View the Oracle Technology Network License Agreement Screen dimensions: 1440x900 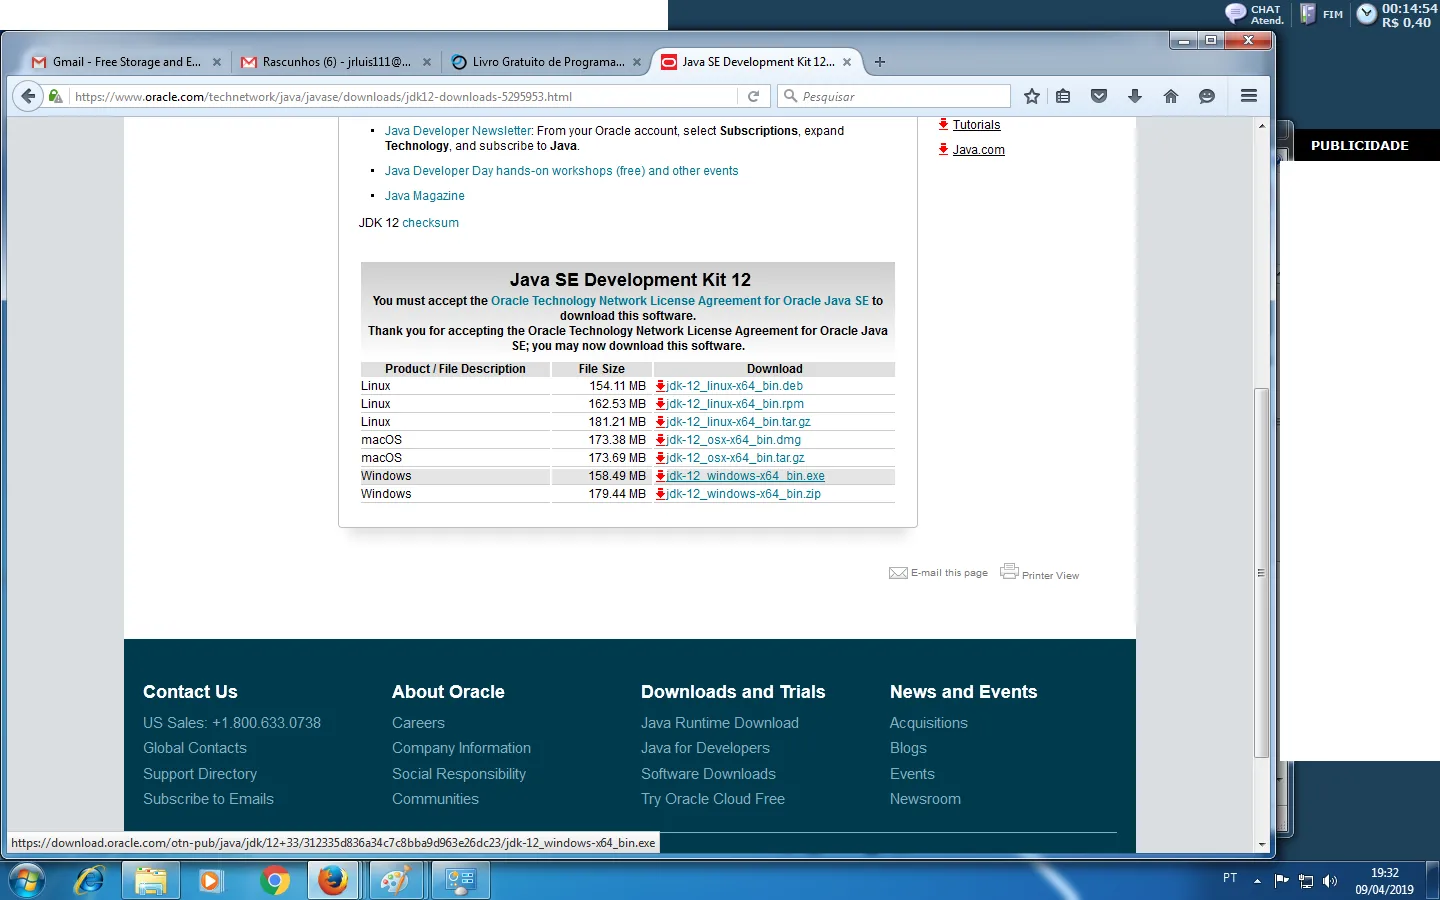click(x=680, y=300)
